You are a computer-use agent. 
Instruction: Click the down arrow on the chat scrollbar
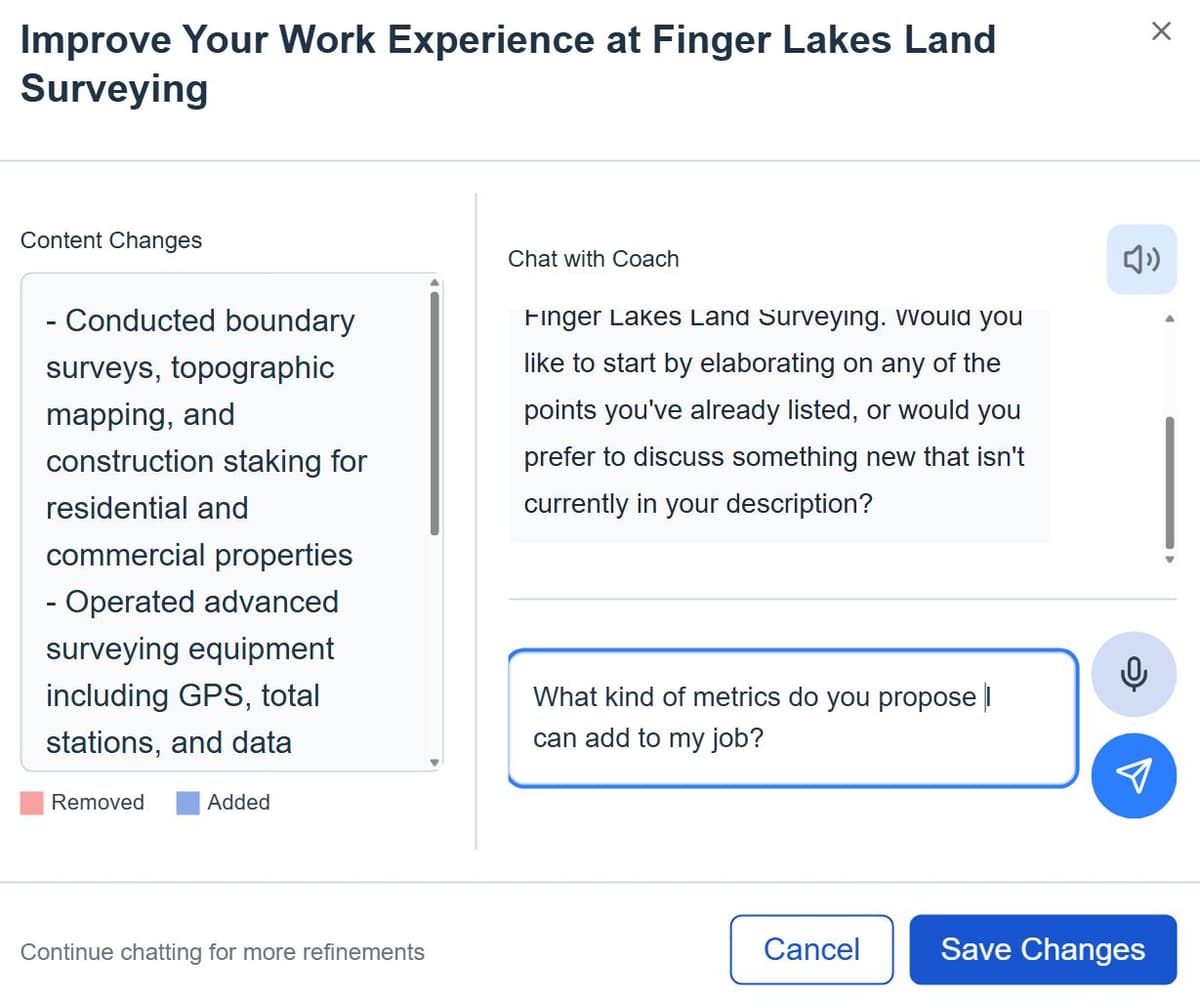(x=1169, y=559)
